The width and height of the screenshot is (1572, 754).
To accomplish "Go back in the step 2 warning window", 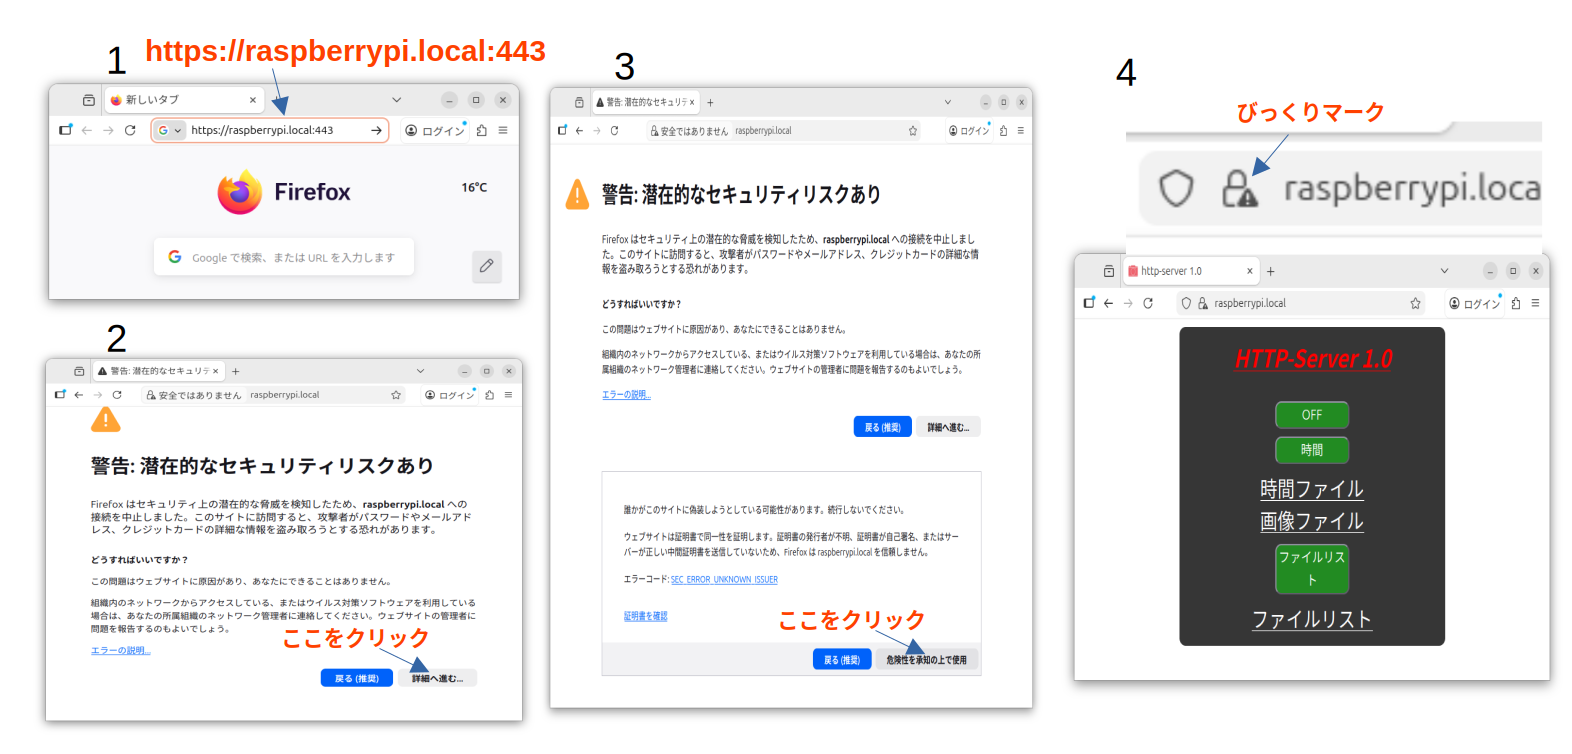I will pos(79,395).
